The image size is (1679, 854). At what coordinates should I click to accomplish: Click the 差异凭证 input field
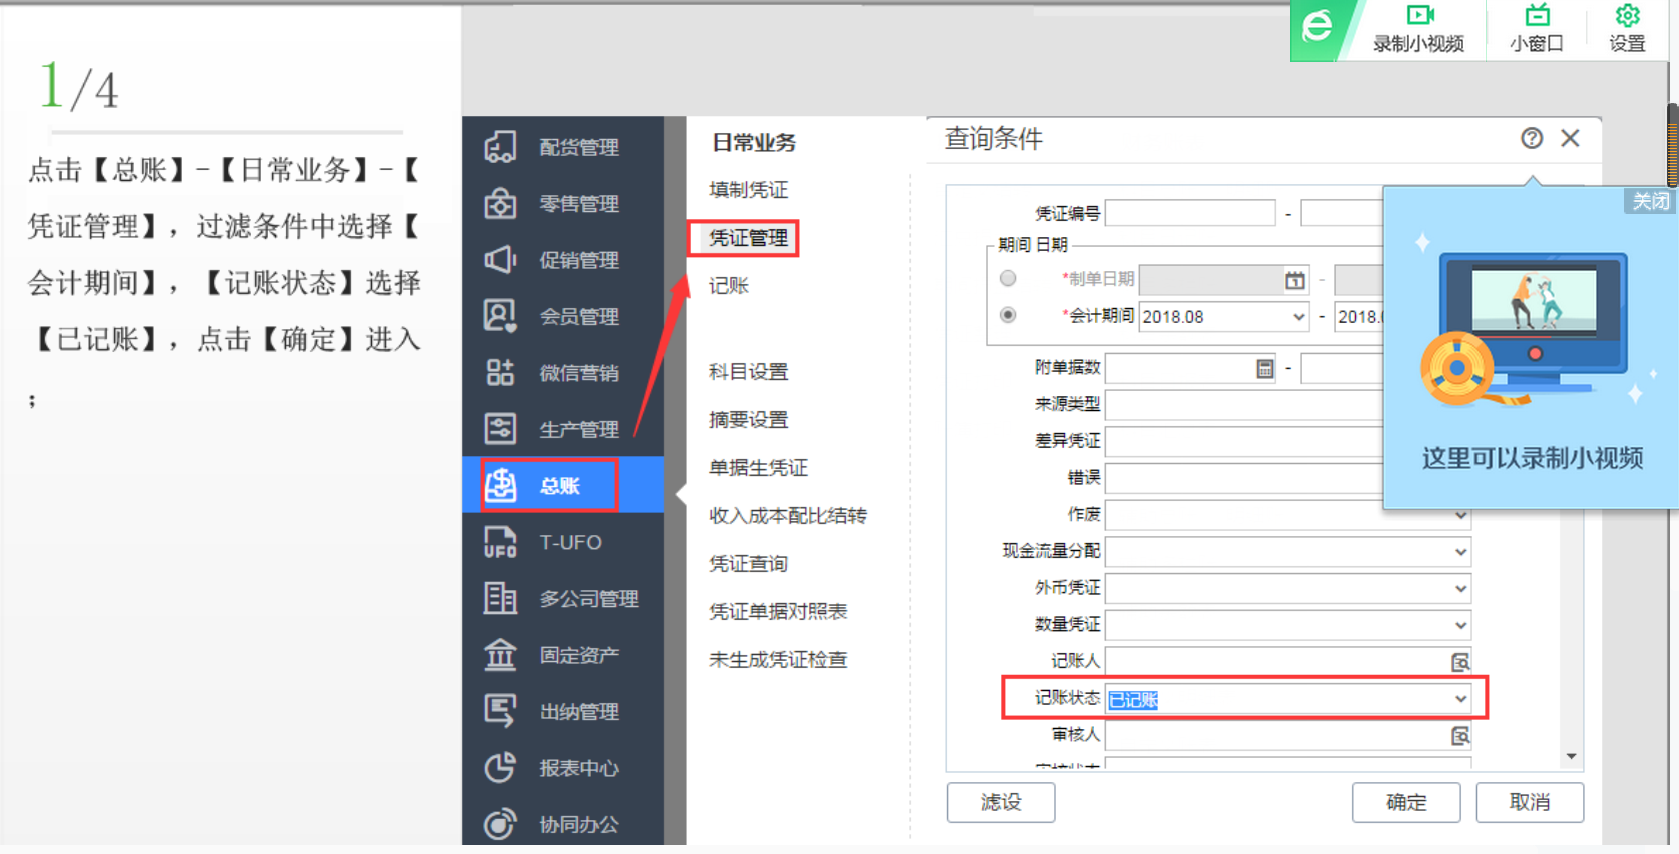pos(1244,442)
